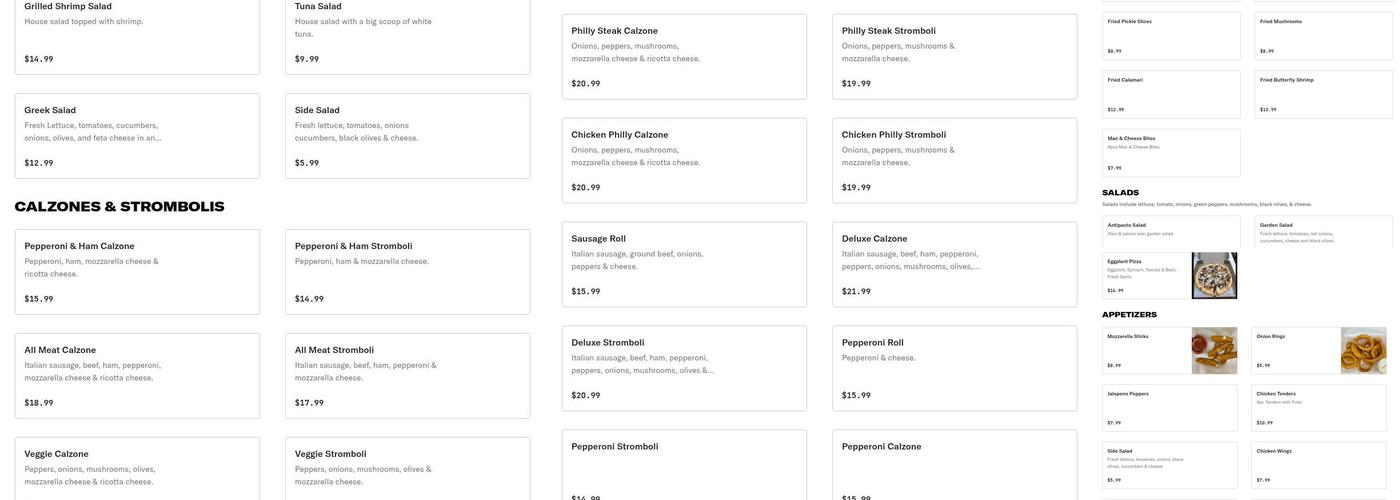Click the Sausage Roll menu card

[684, 265]
